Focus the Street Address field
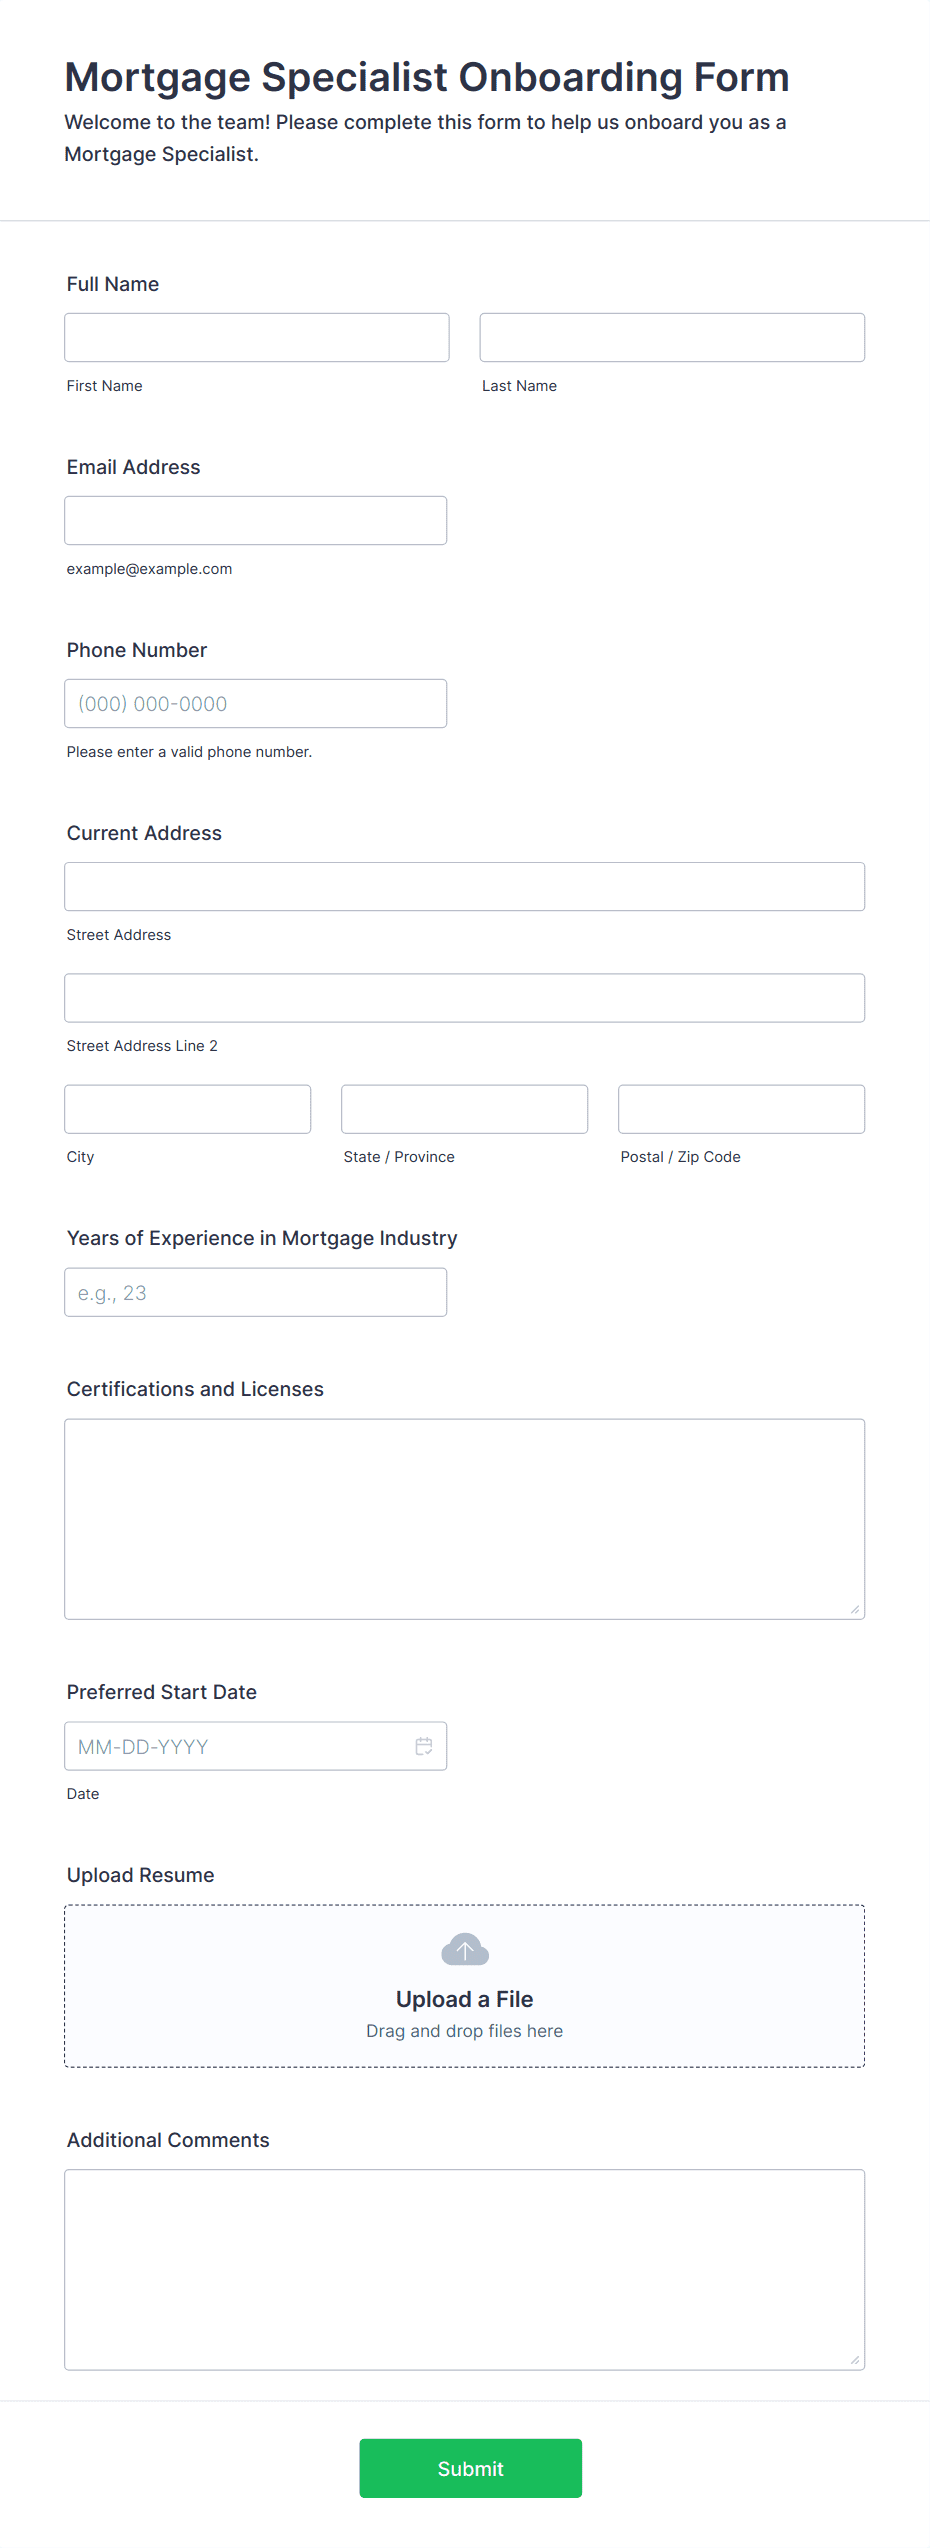930x2548 pixels. pyautogui.click(x=465, y=887)
